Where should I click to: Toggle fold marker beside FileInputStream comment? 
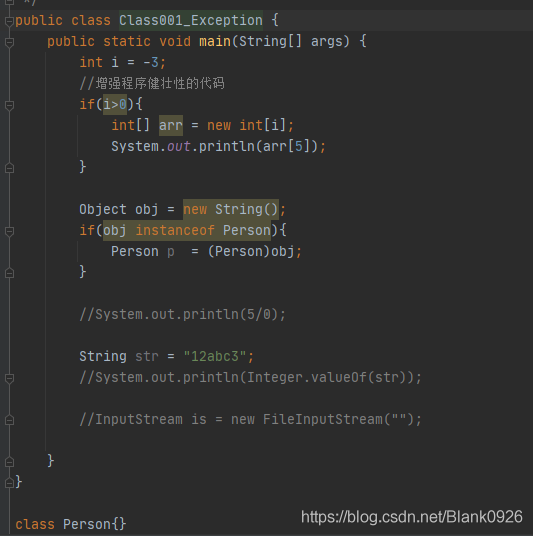coord(9,420)
